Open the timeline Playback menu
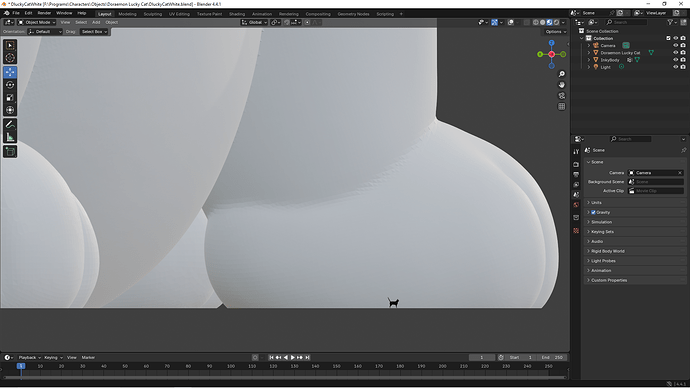This screenshot has width=690, height=388. pos(29,357)
